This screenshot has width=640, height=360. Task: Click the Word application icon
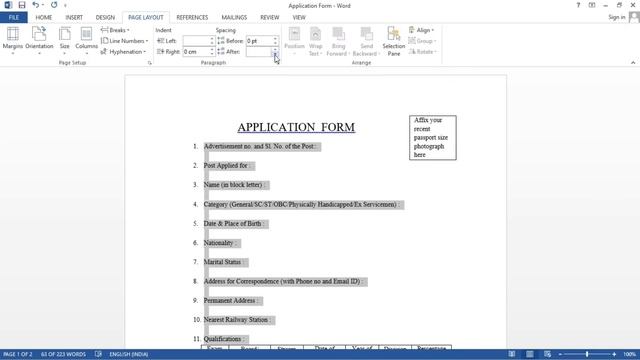[x=8, y=5]
